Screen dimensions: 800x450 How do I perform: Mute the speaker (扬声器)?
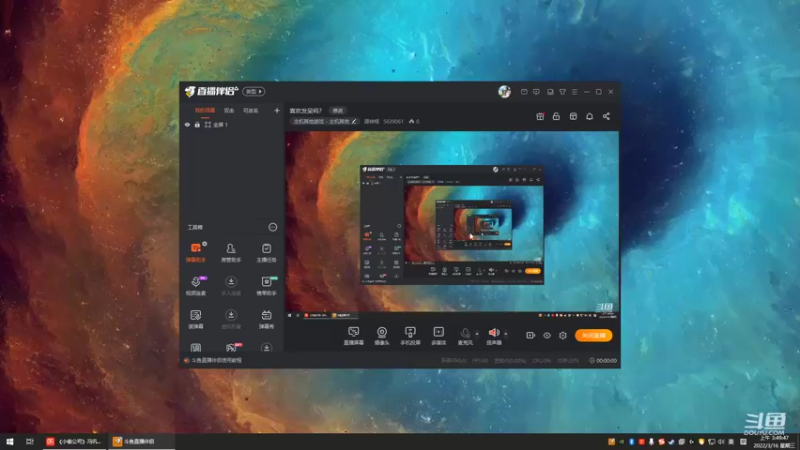click(x=493, y=336)
